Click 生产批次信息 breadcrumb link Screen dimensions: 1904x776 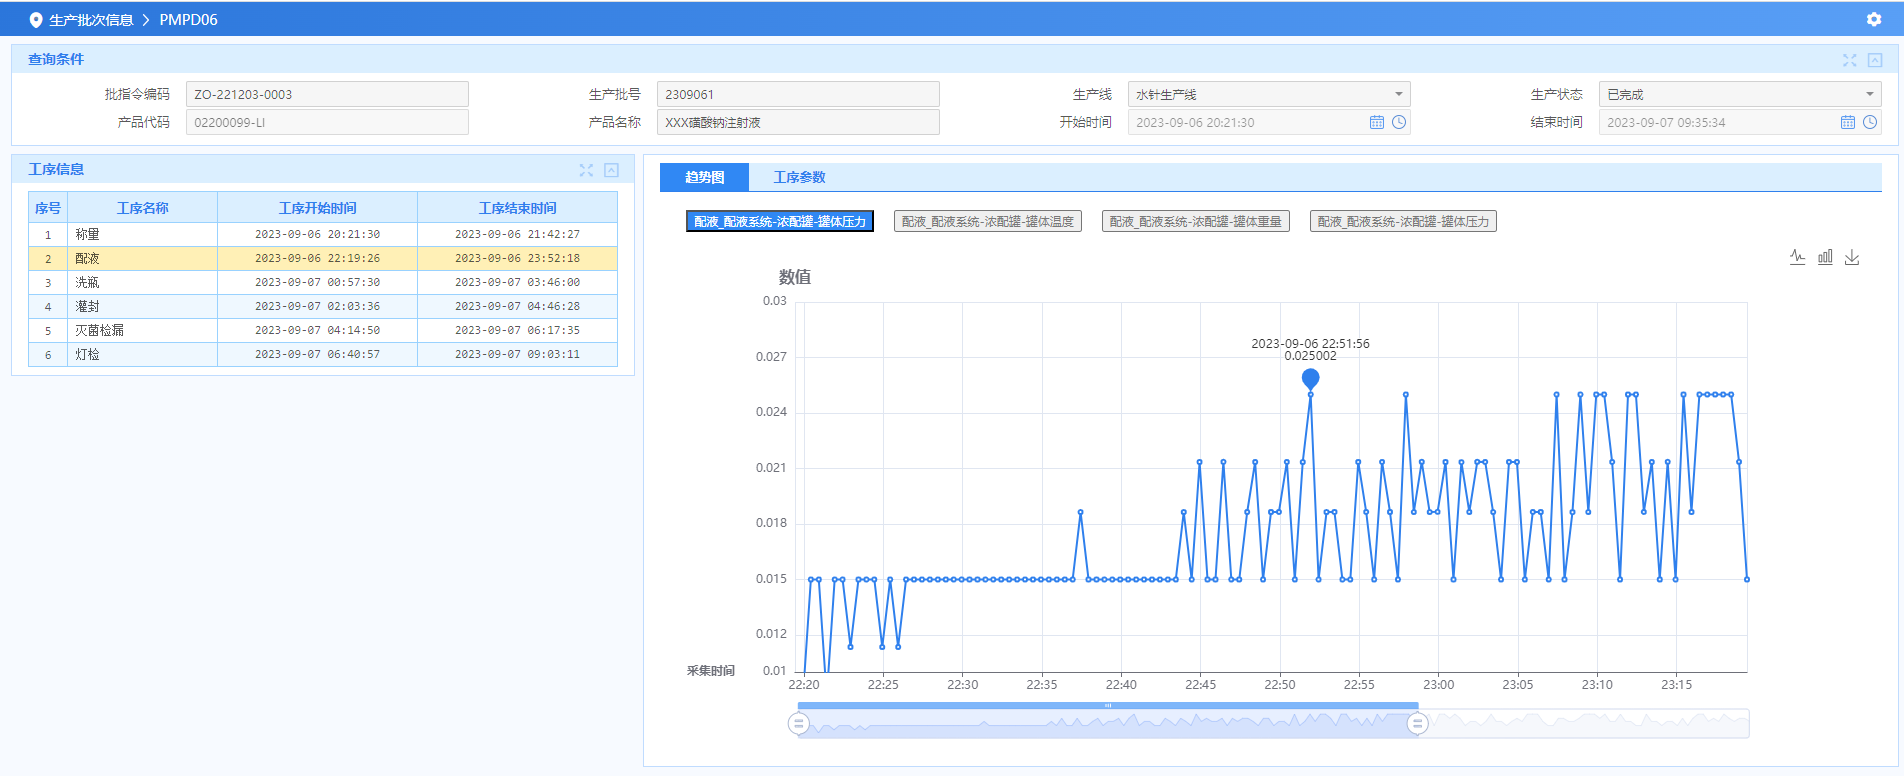pos(91,20)
